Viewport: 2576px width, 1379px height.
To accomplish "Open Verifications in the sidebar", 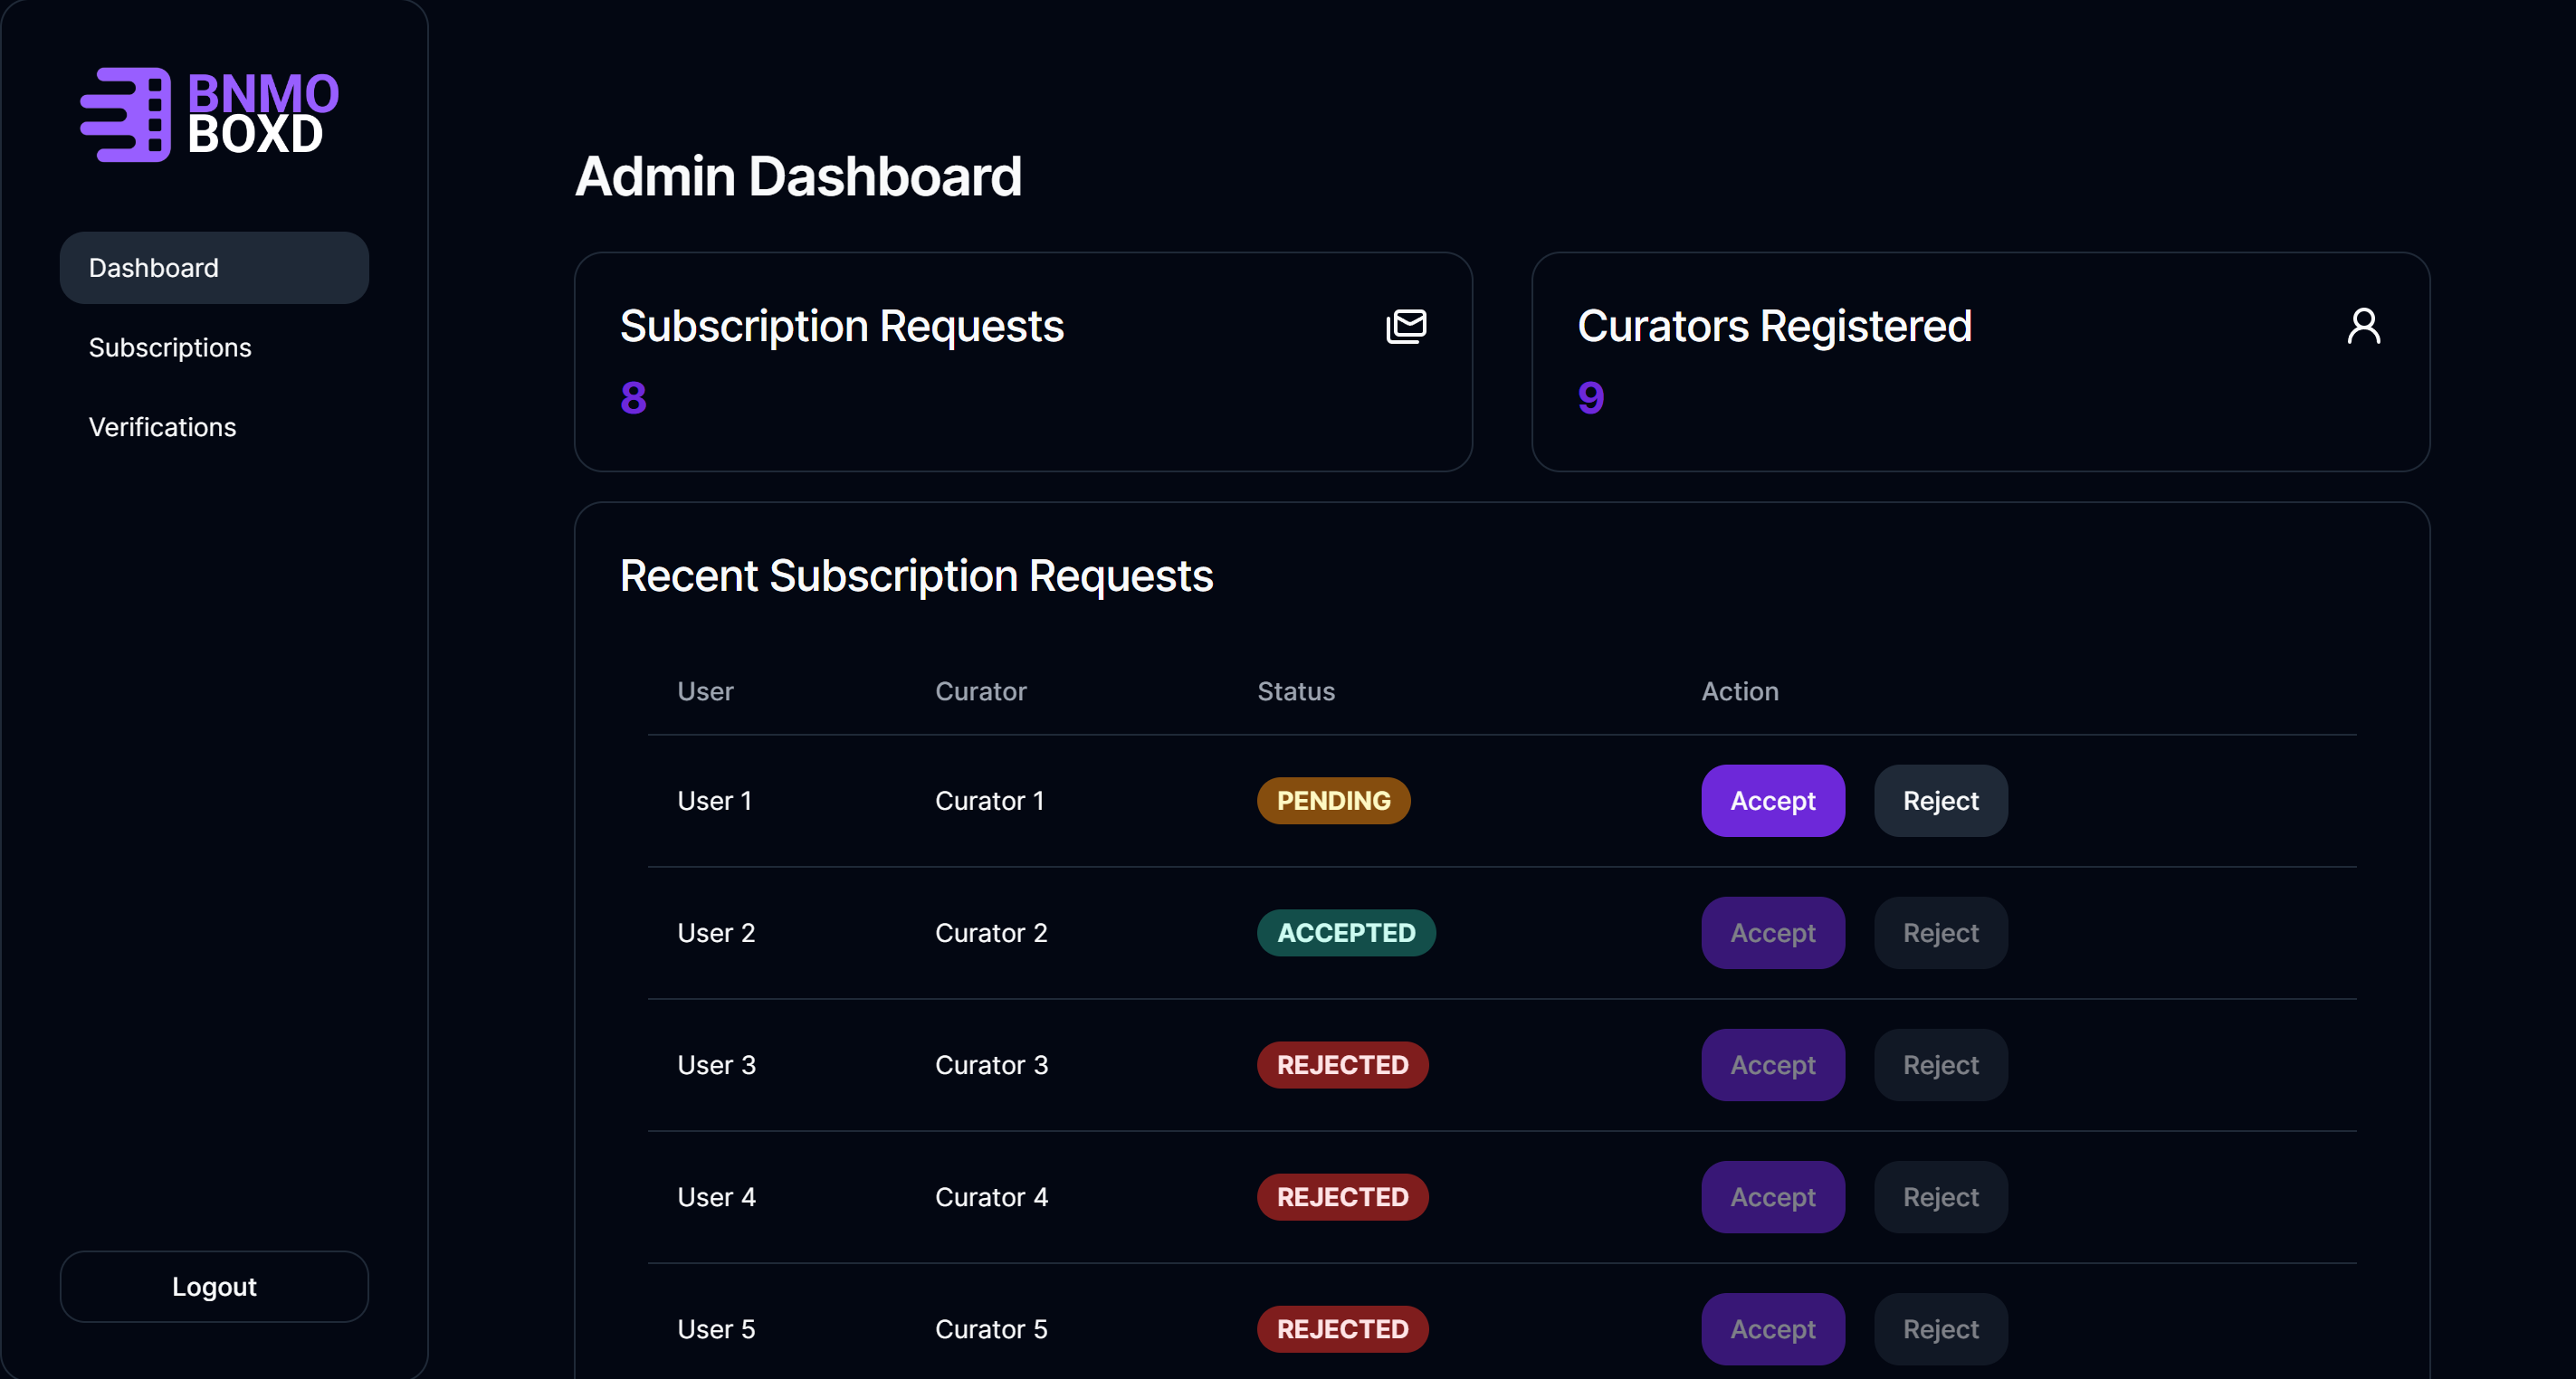I will click(163, 427).
